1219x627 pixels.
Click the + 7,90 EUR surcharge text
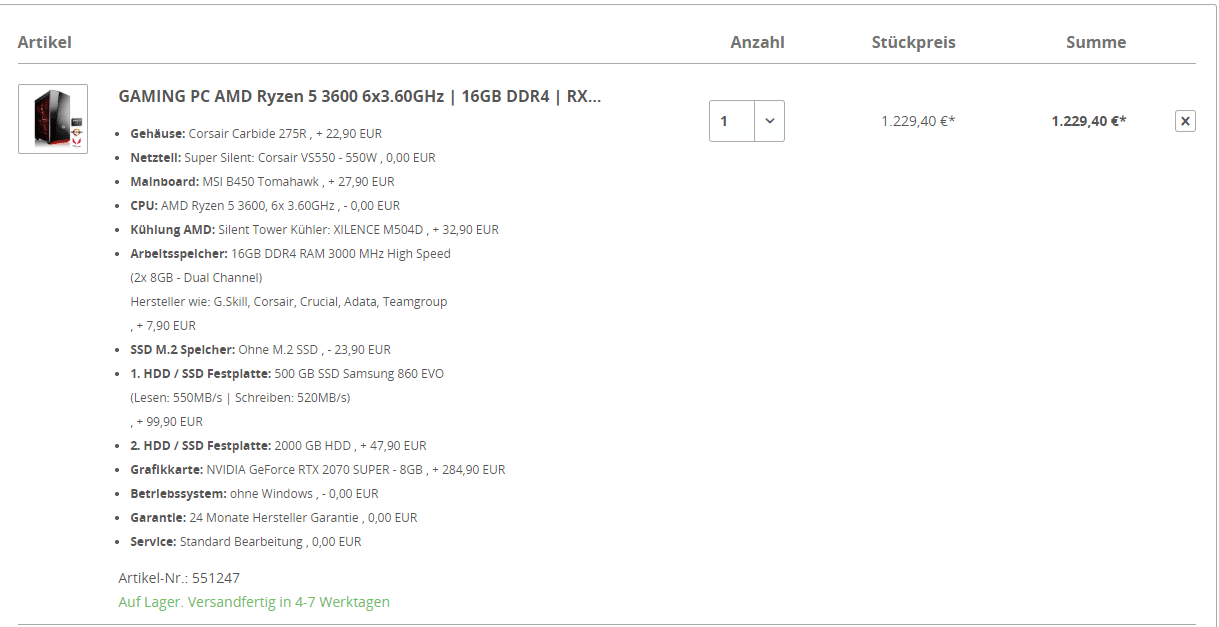(x=163, y=326)
